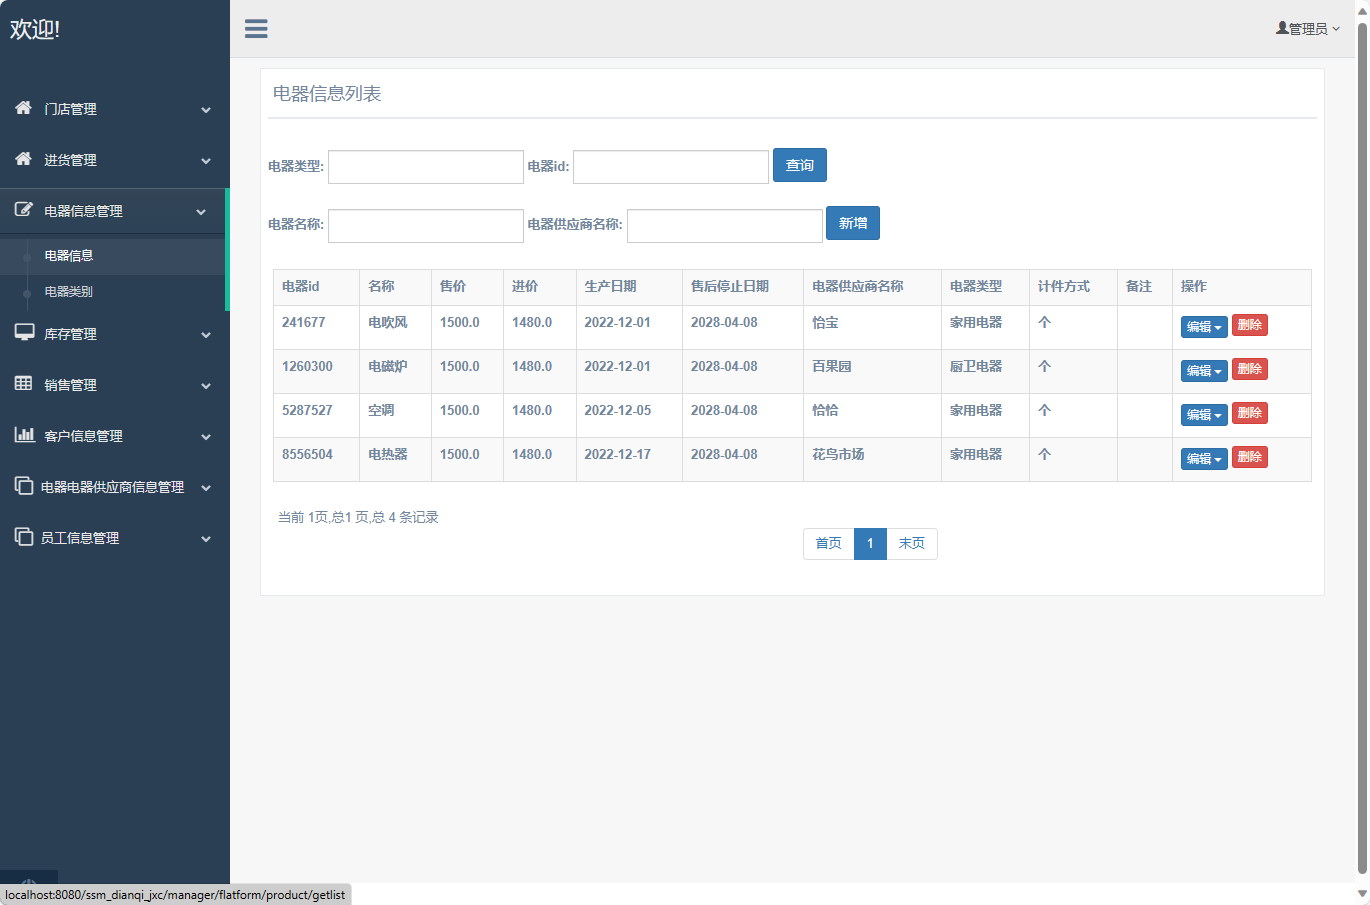Click the home icon beside 进货管理
1370x905 pixels.
(x=24, y=159)
